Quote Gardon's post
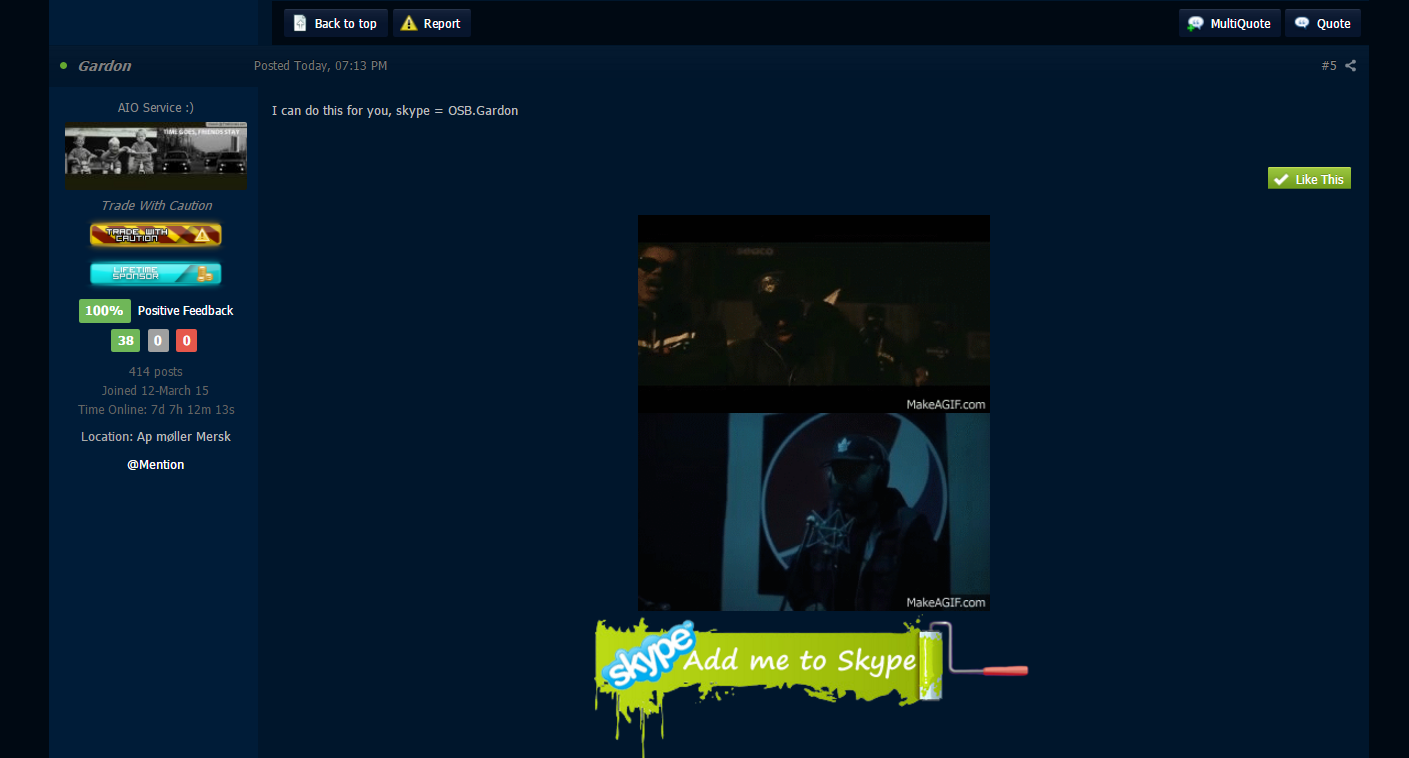 coord(1322,23)
